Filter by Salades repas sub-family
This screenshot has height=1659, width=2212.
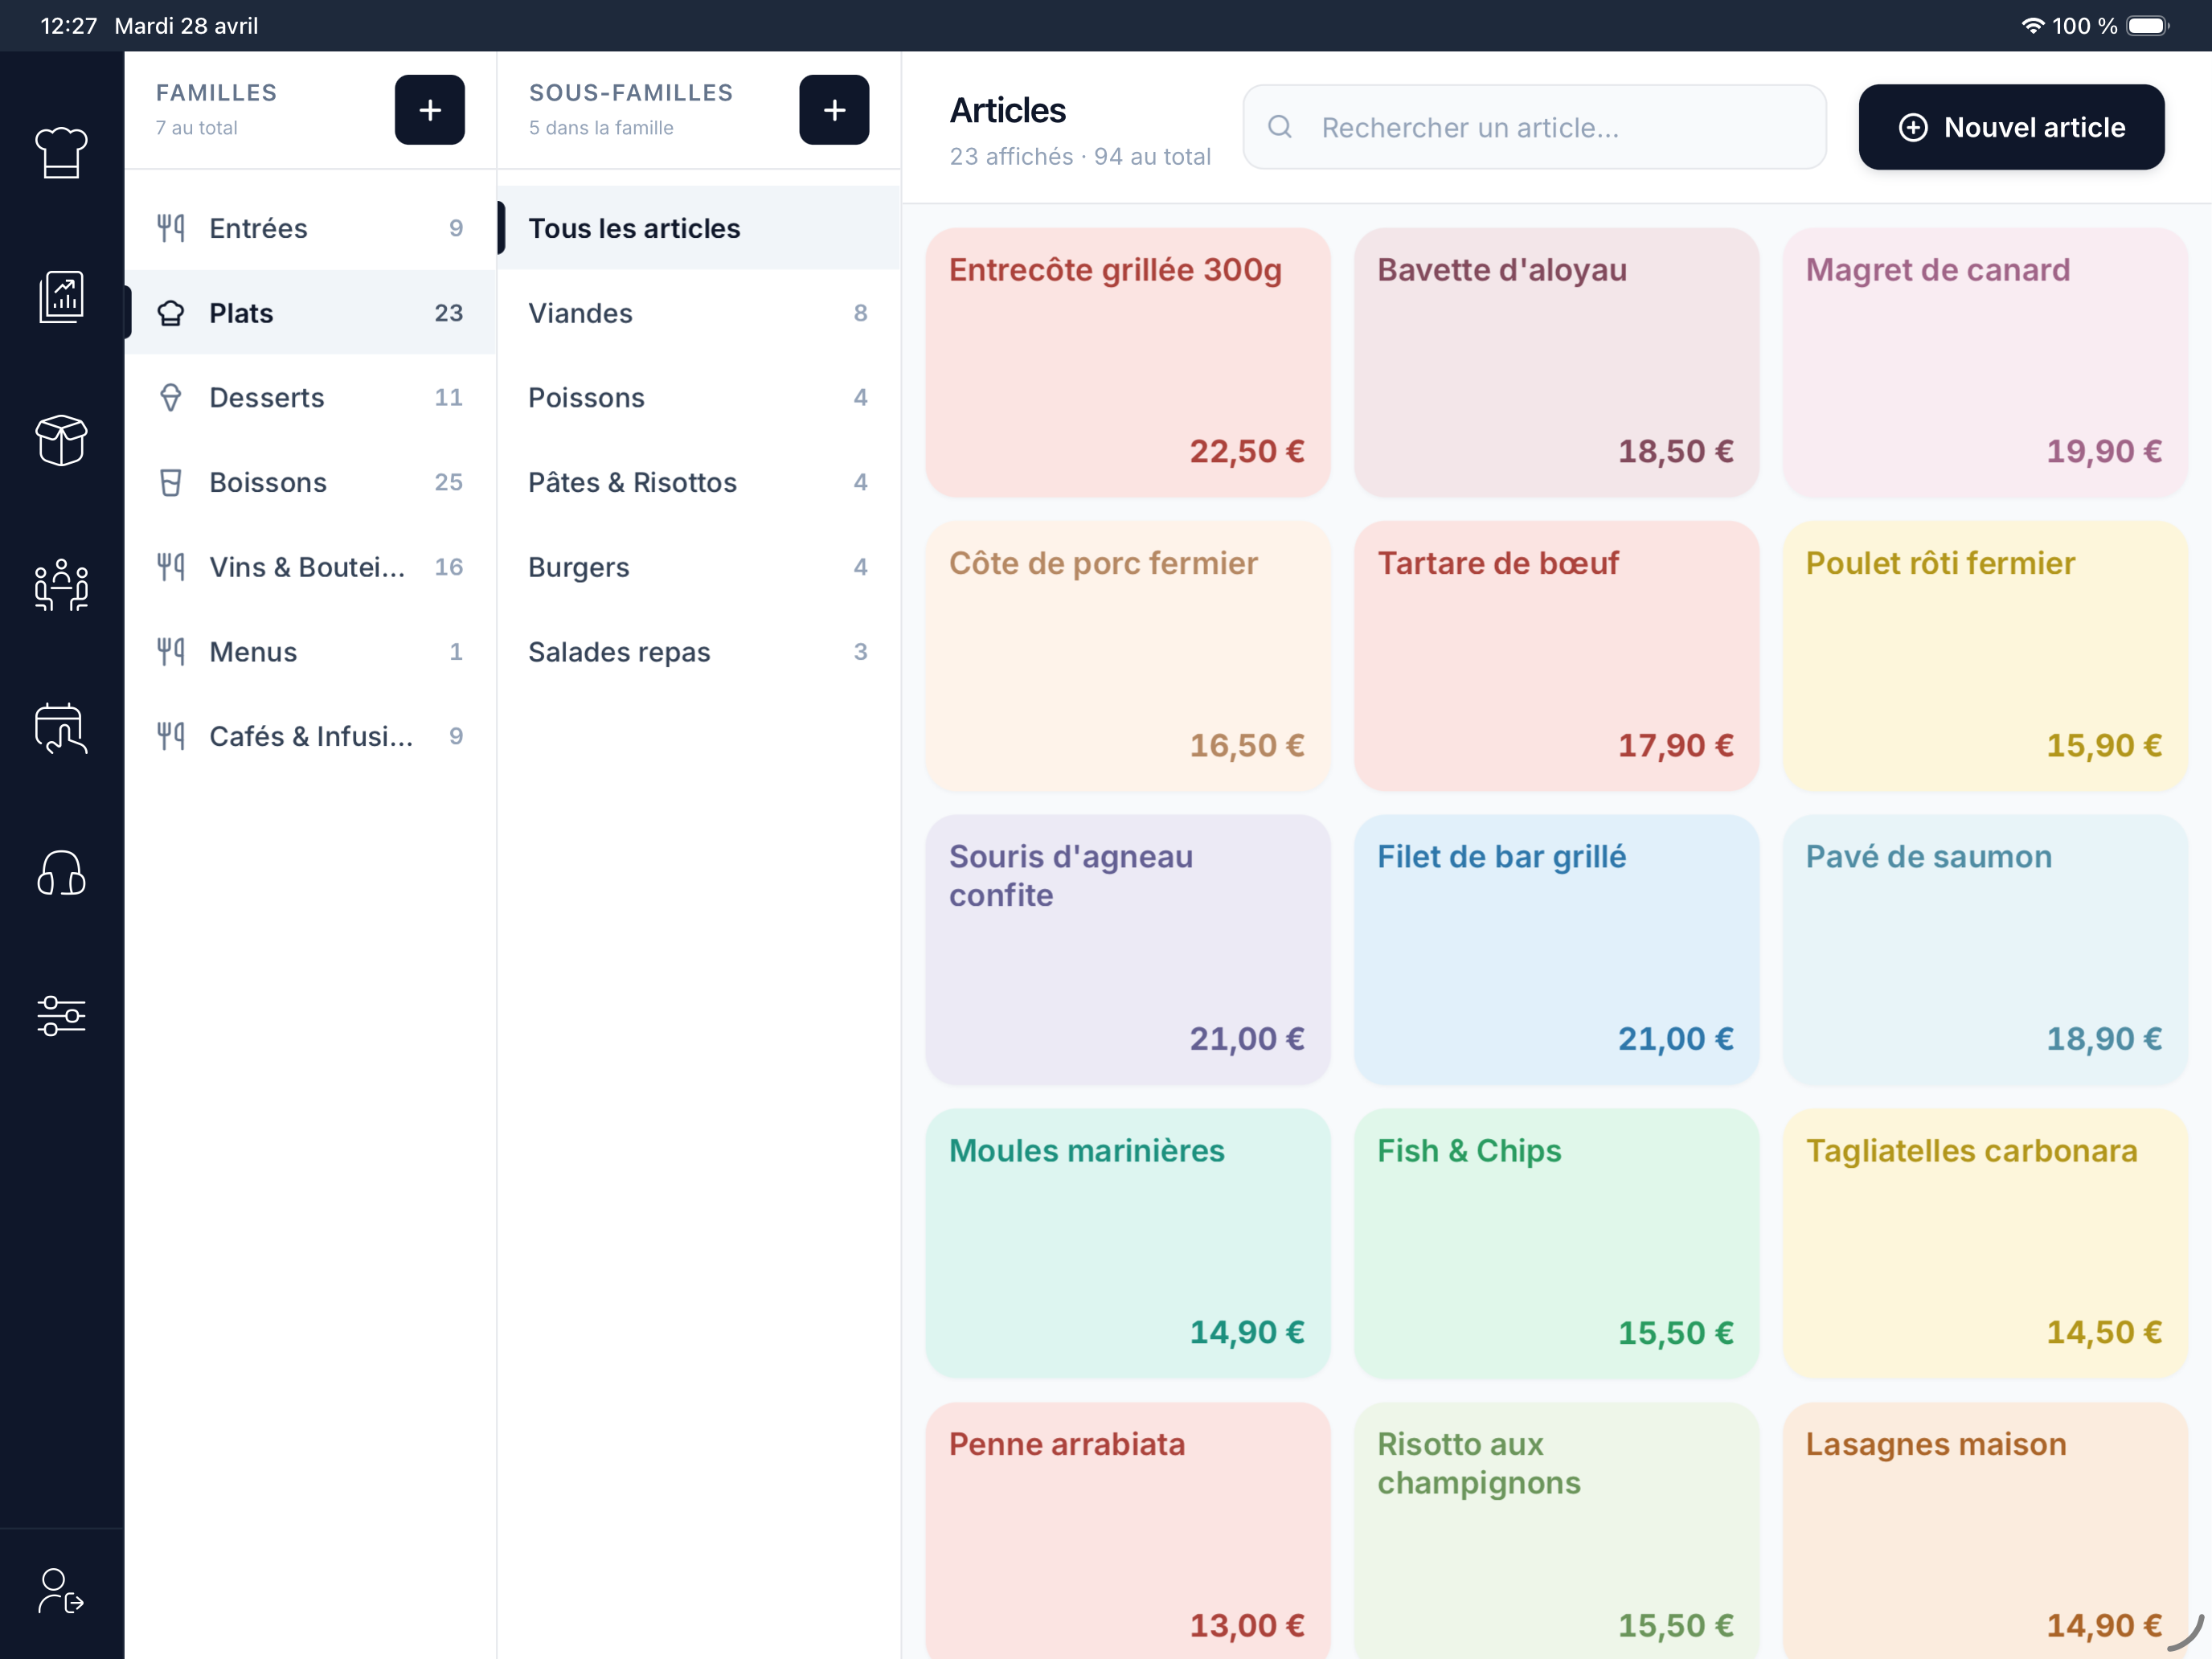699,652
